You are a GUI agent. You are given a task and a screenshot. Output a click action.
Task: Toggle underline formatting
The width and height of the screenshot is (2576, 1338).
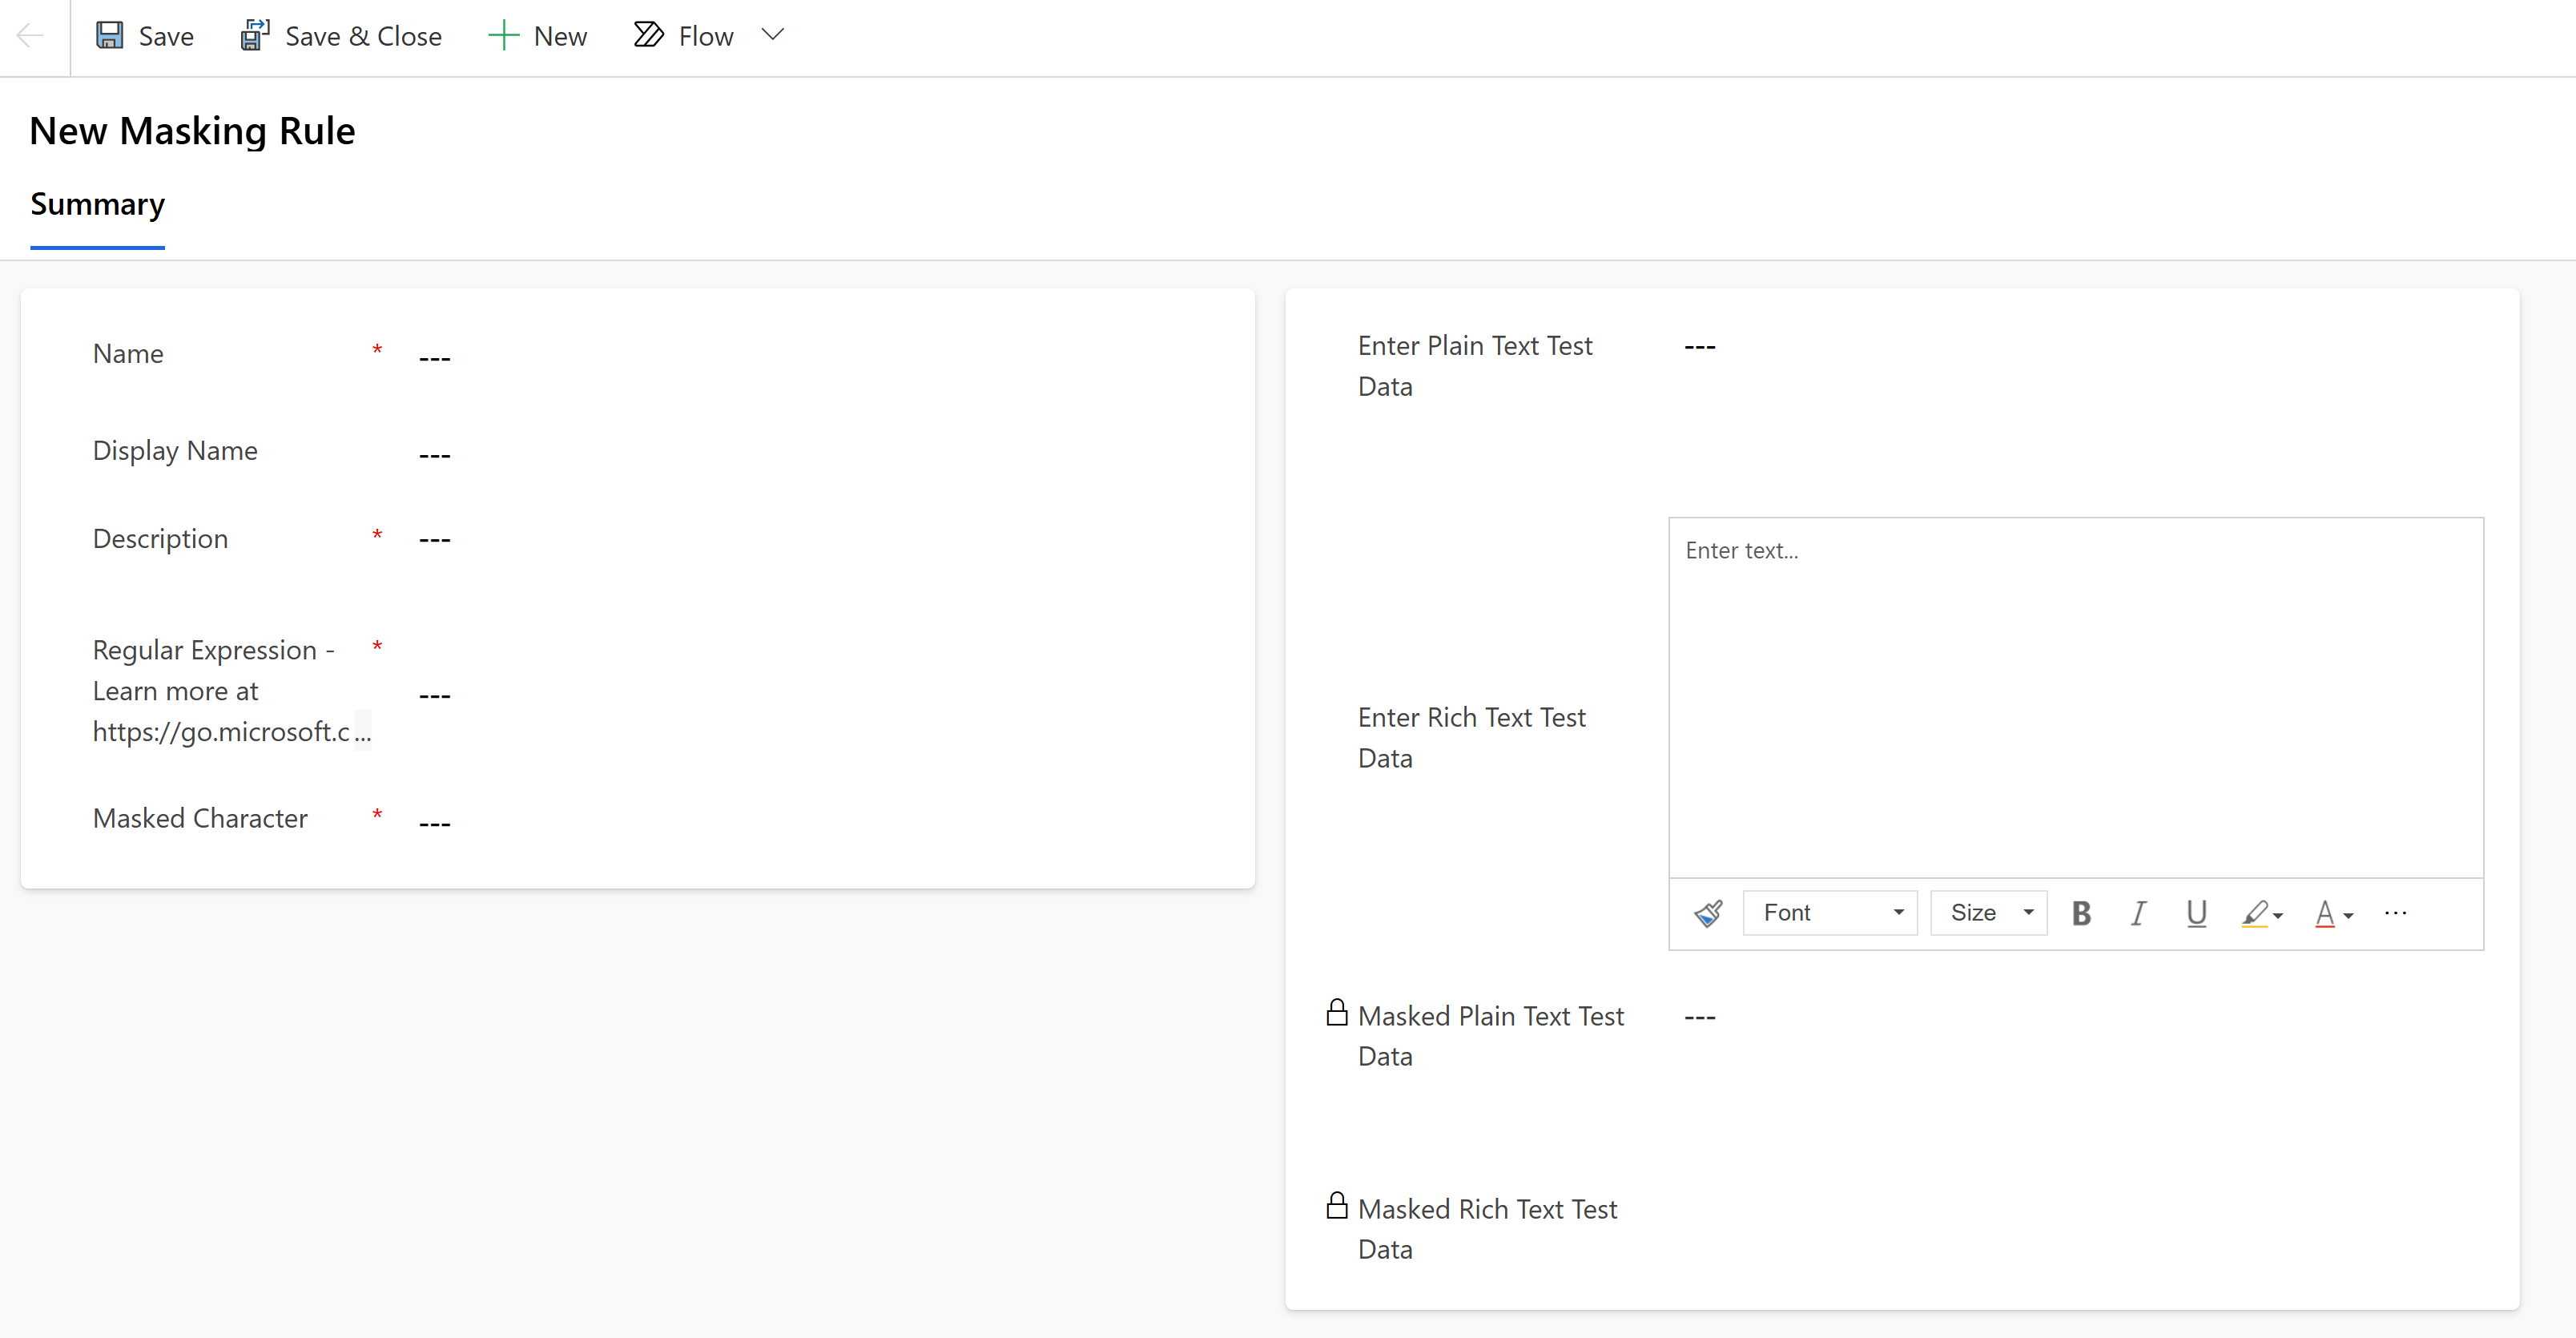tap(2196, 913)
